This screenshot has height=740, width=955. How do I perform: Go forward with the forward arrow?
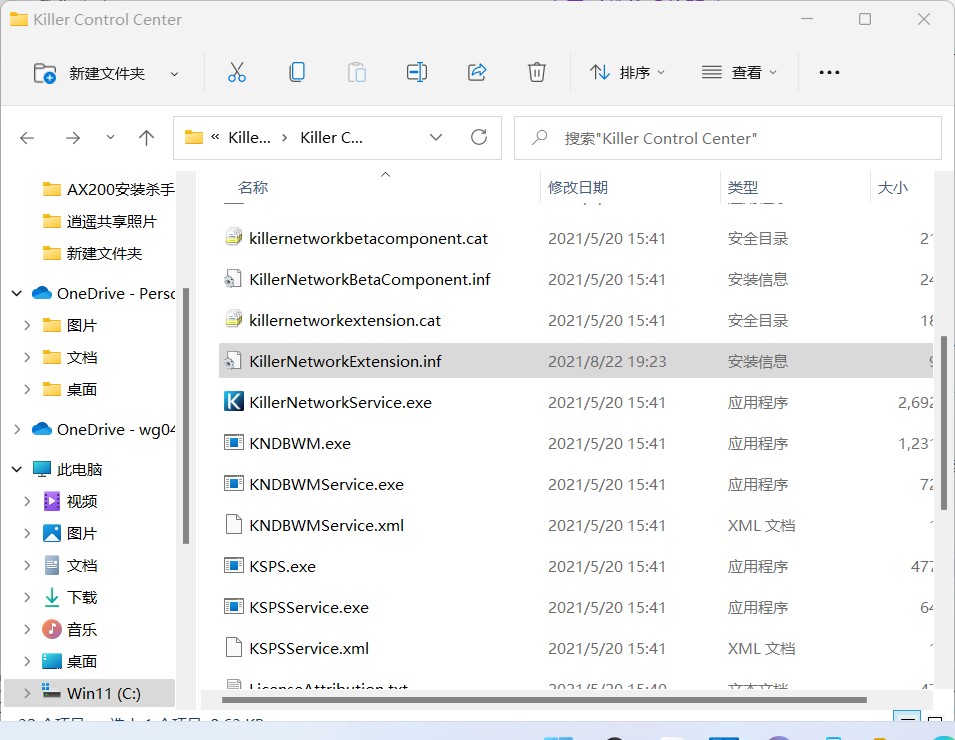72,138
